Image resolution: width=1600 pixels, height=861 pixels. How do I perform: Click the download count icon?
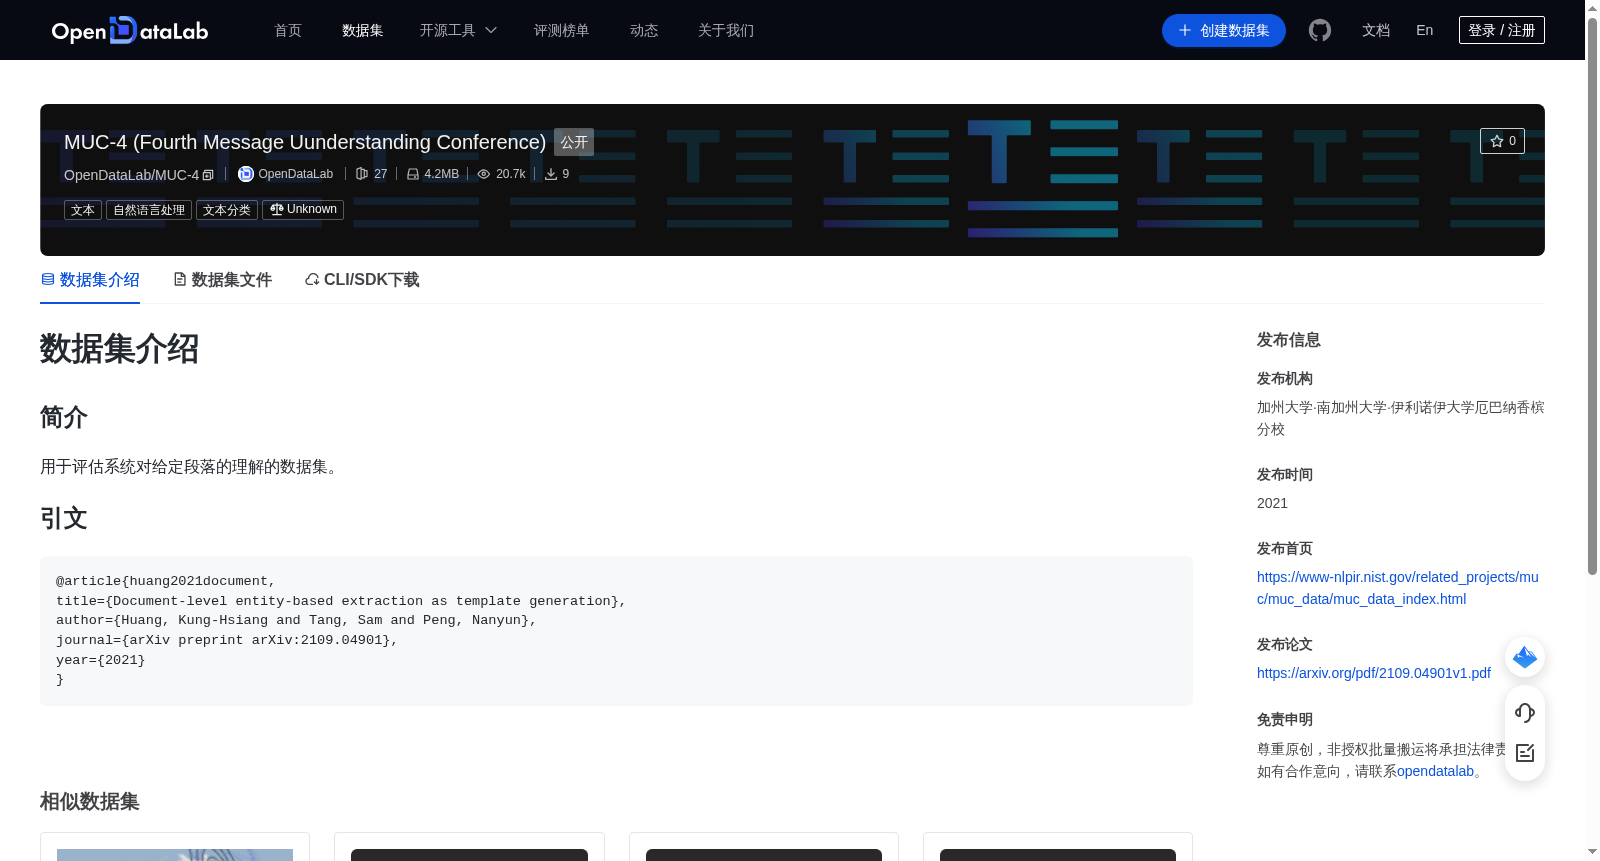click(551, 174)
